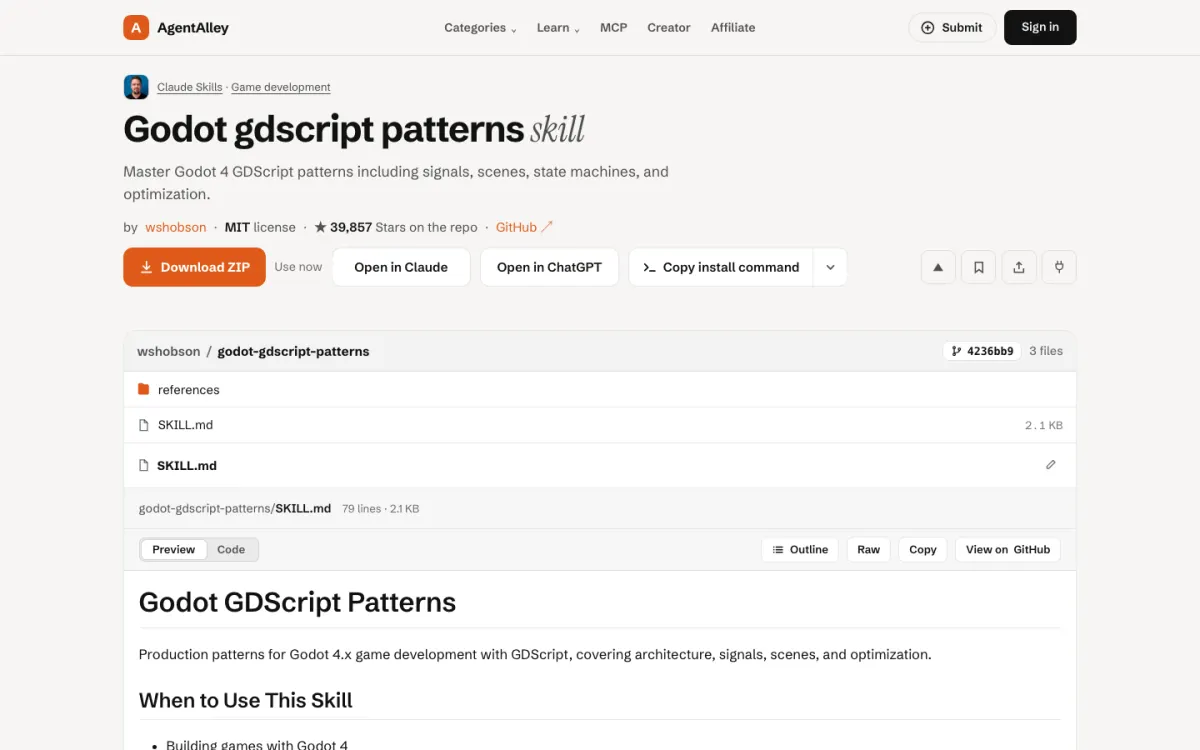The image size is (1200, 750).
Task: Open the SKILL.md file row showing 2.1 KB
Action: pyautogui.click(x=600, y=425)
